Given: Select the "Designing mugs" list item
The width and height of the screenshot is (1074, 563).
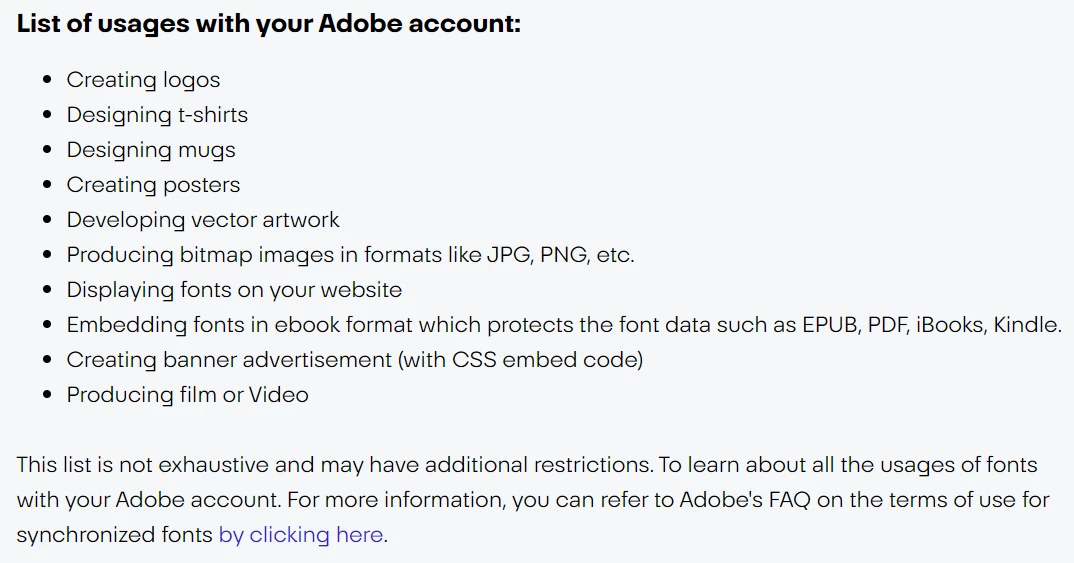Looking at the screenshot, I should (x=151, y=150).
